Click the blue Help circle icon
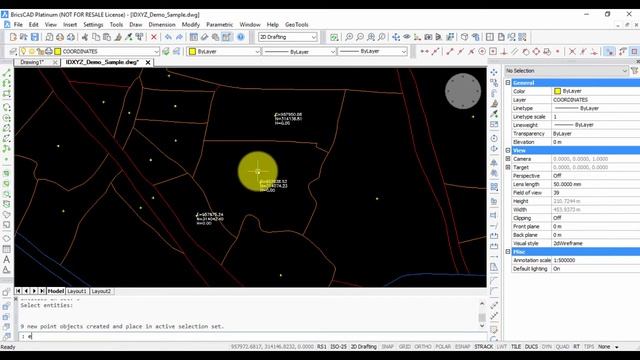Viewport: 640px width, 360px height. pyautogui.click(x=241, y=37)
